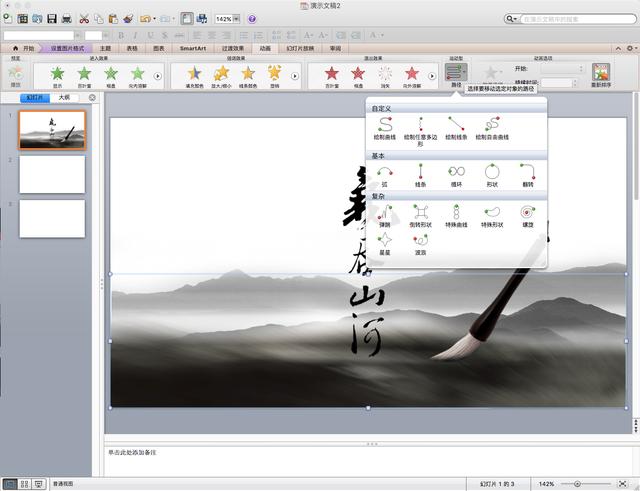The image size is (640, 491).
Task: Click the Cut scissors icon
Action: (x=84, y=19)
